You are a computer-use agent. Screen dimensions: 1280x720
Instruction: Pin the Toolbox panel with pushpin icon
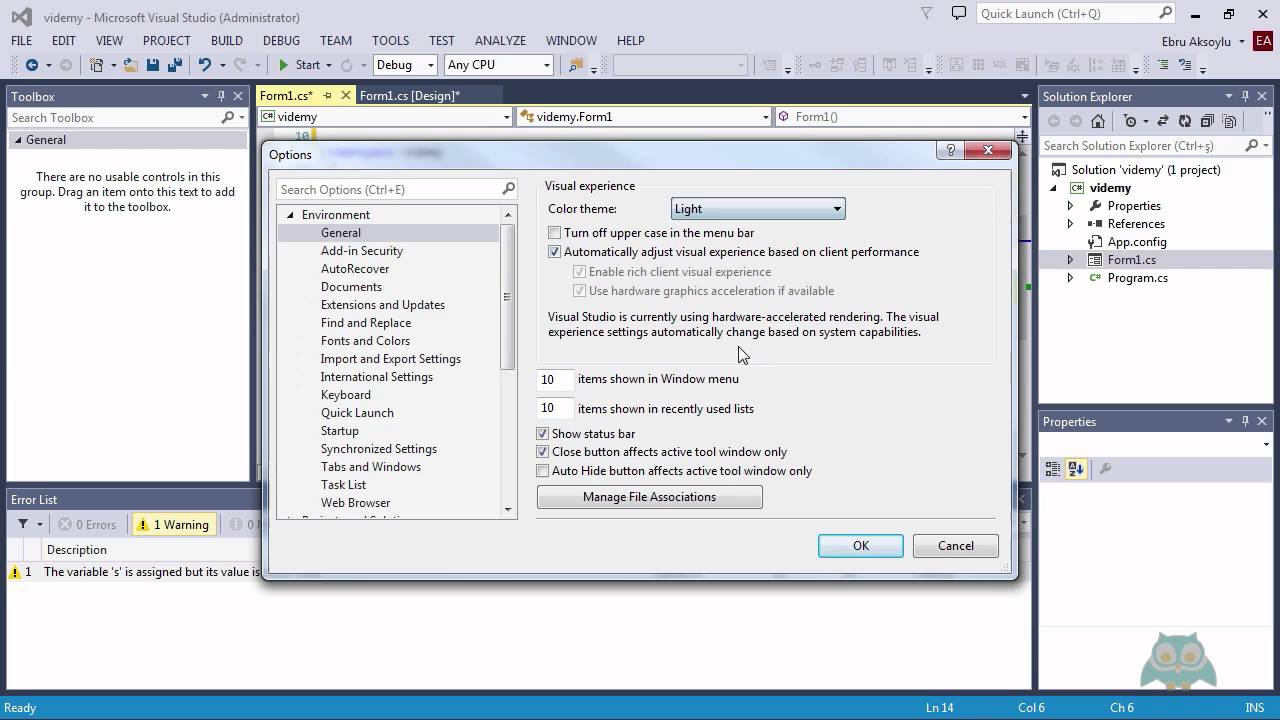(x=221, y=96)
